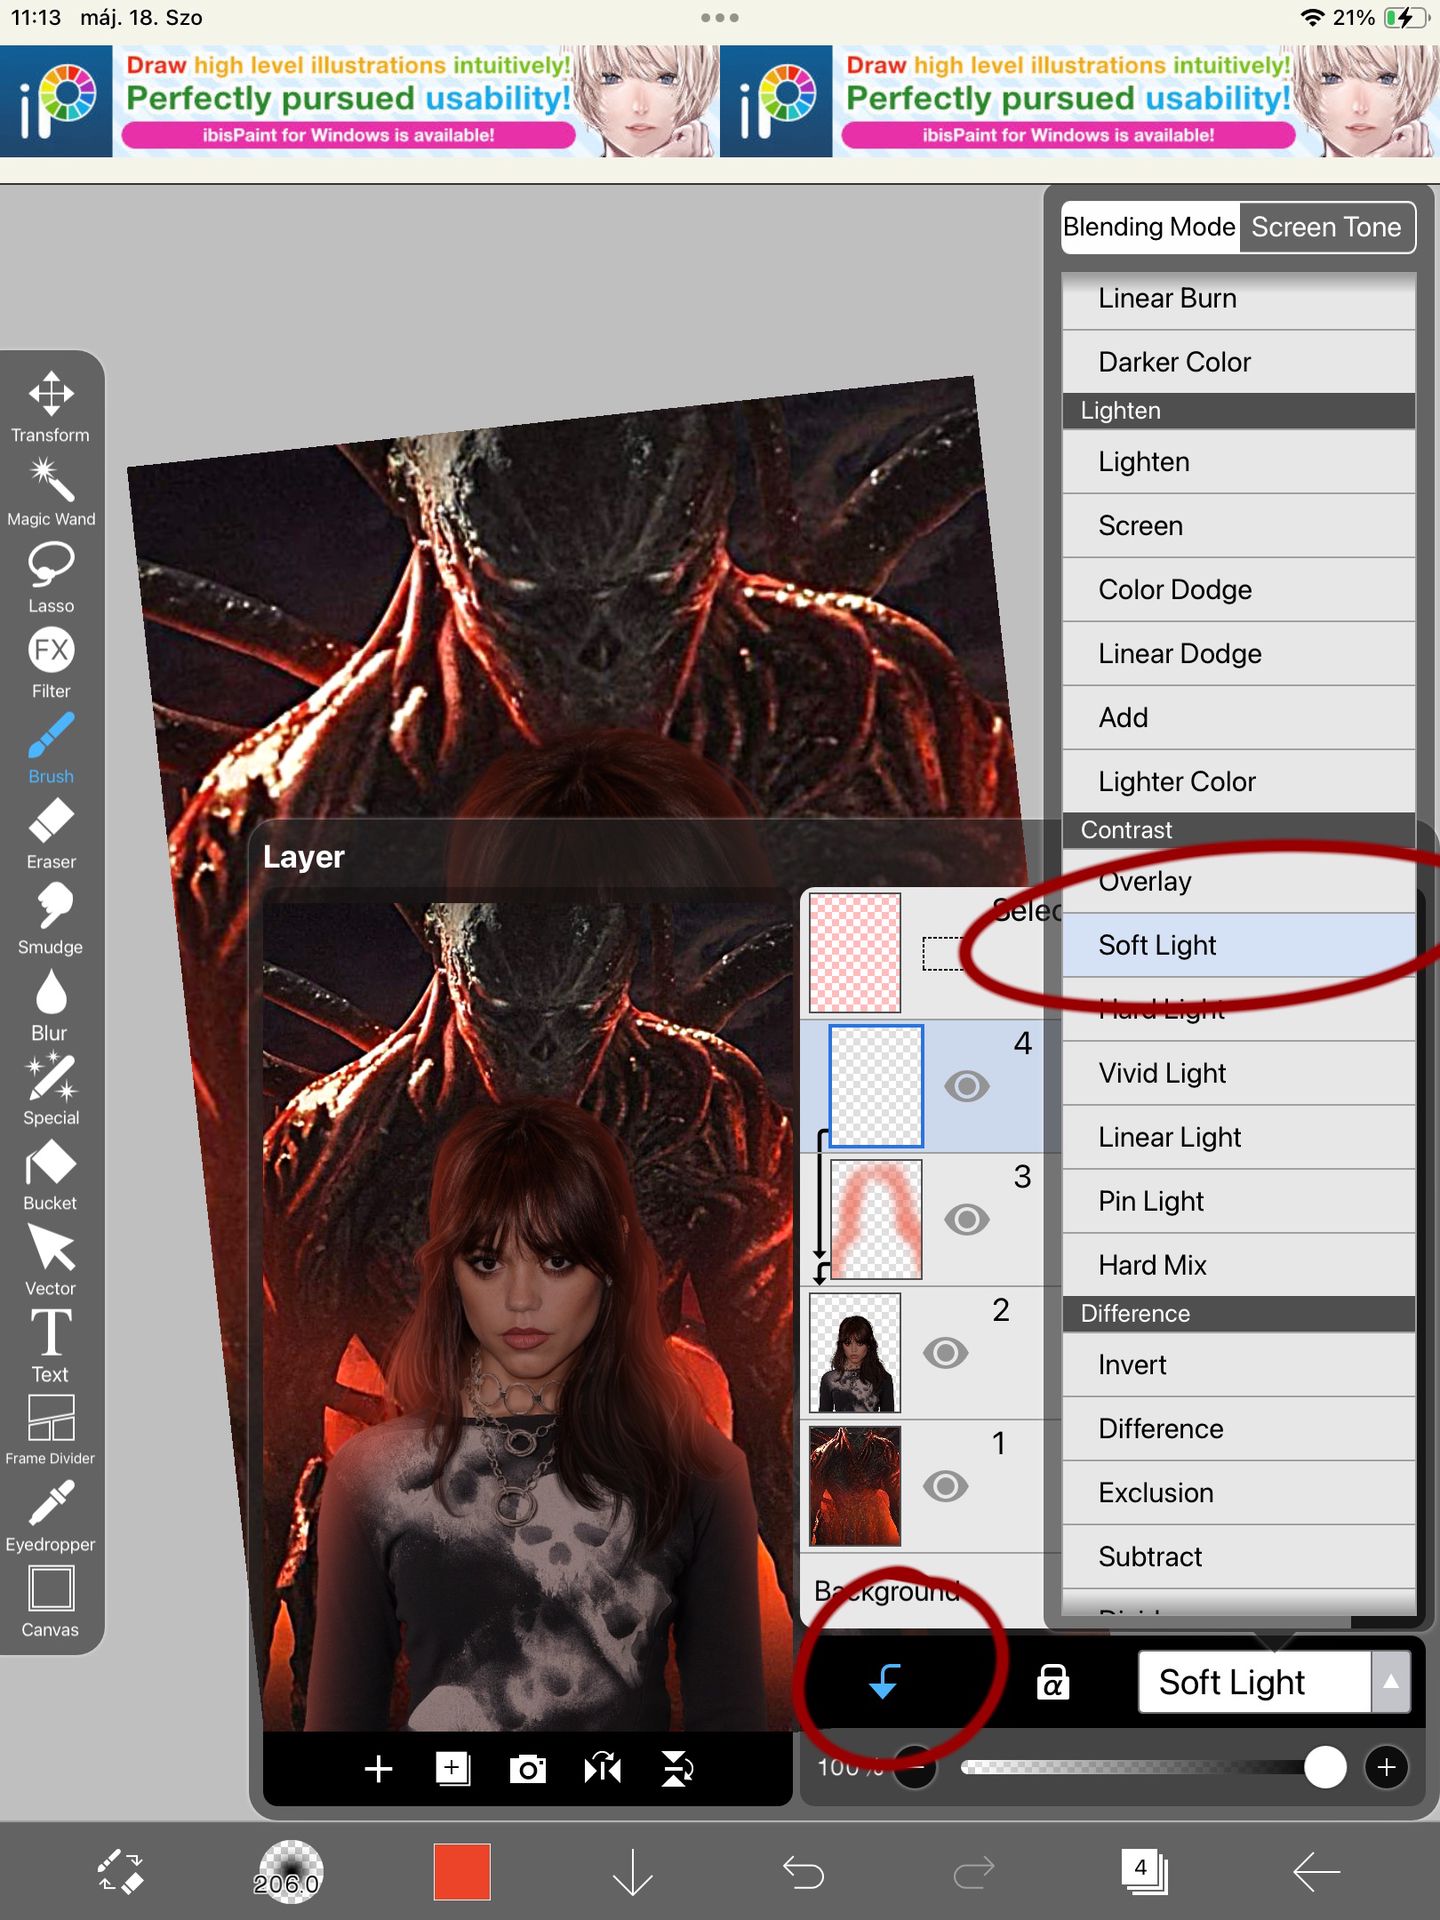Hide layer 1 with eye icon
This screenshot has width=1440, height=1920.
pos(945,1486)
